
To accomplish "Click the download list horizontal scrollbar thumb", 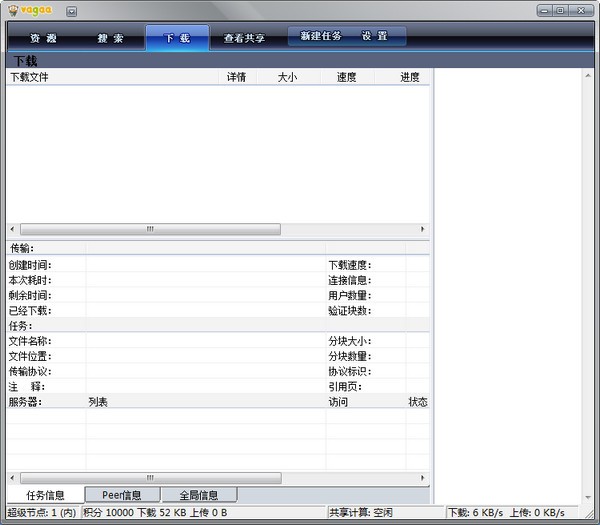I will tap(150, 229).
